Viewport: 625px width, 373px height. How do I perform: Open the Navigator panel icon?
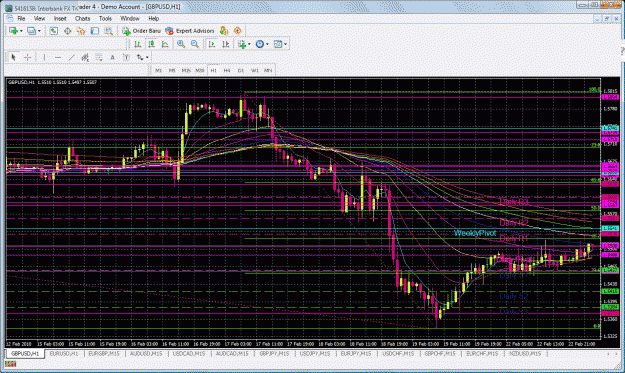[81, 31]
